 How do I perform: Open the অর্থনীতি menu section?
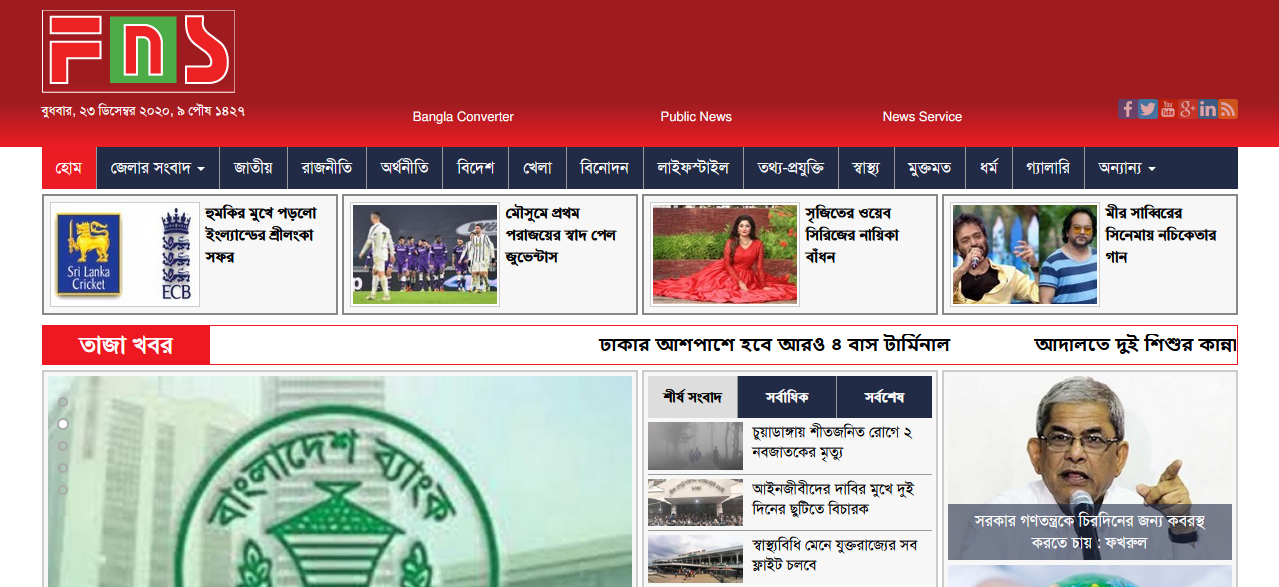coord(405,168)
